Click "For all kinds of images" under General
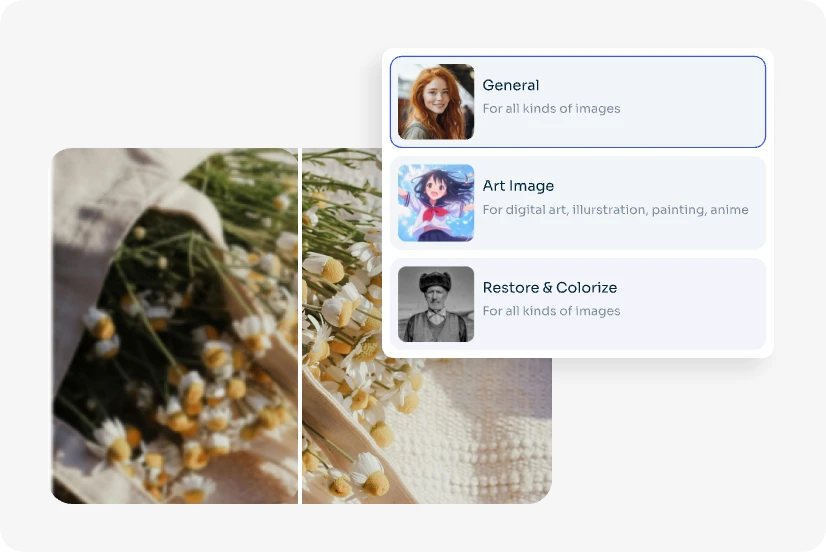The height and width of the screenshot is (552, 826). [x=551, y=109]
